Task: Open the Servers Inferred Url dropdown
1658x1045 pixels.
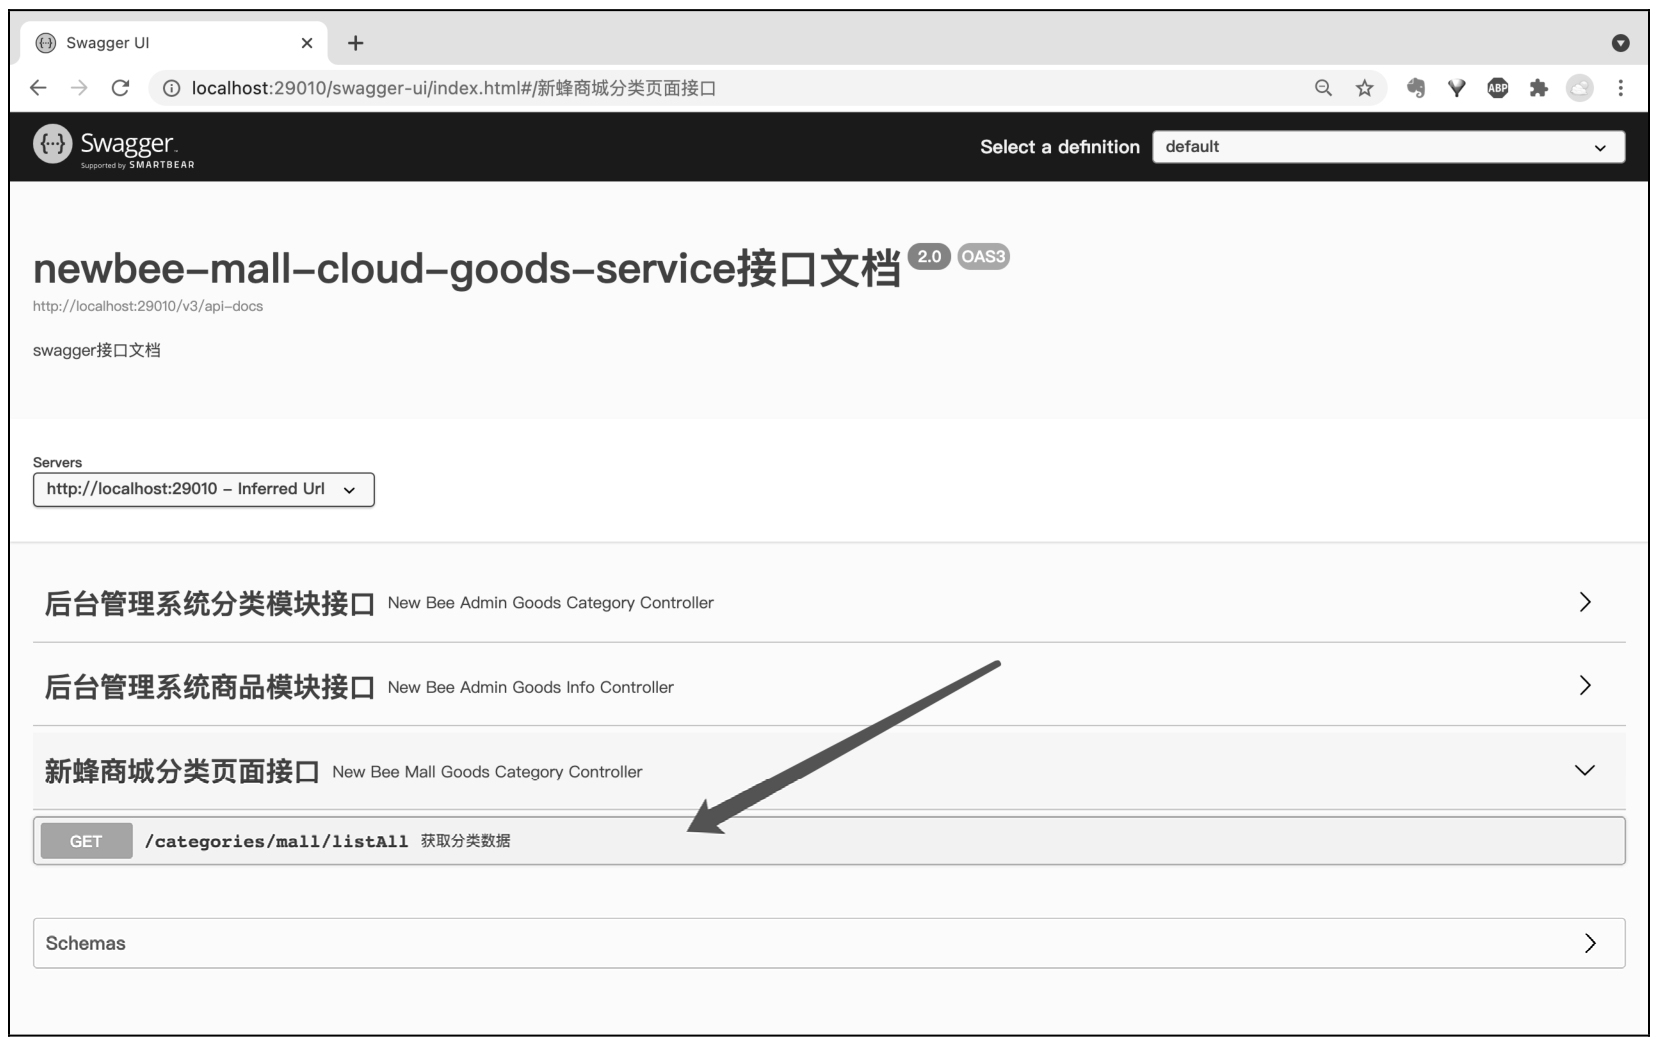Action: pos(204,489)
